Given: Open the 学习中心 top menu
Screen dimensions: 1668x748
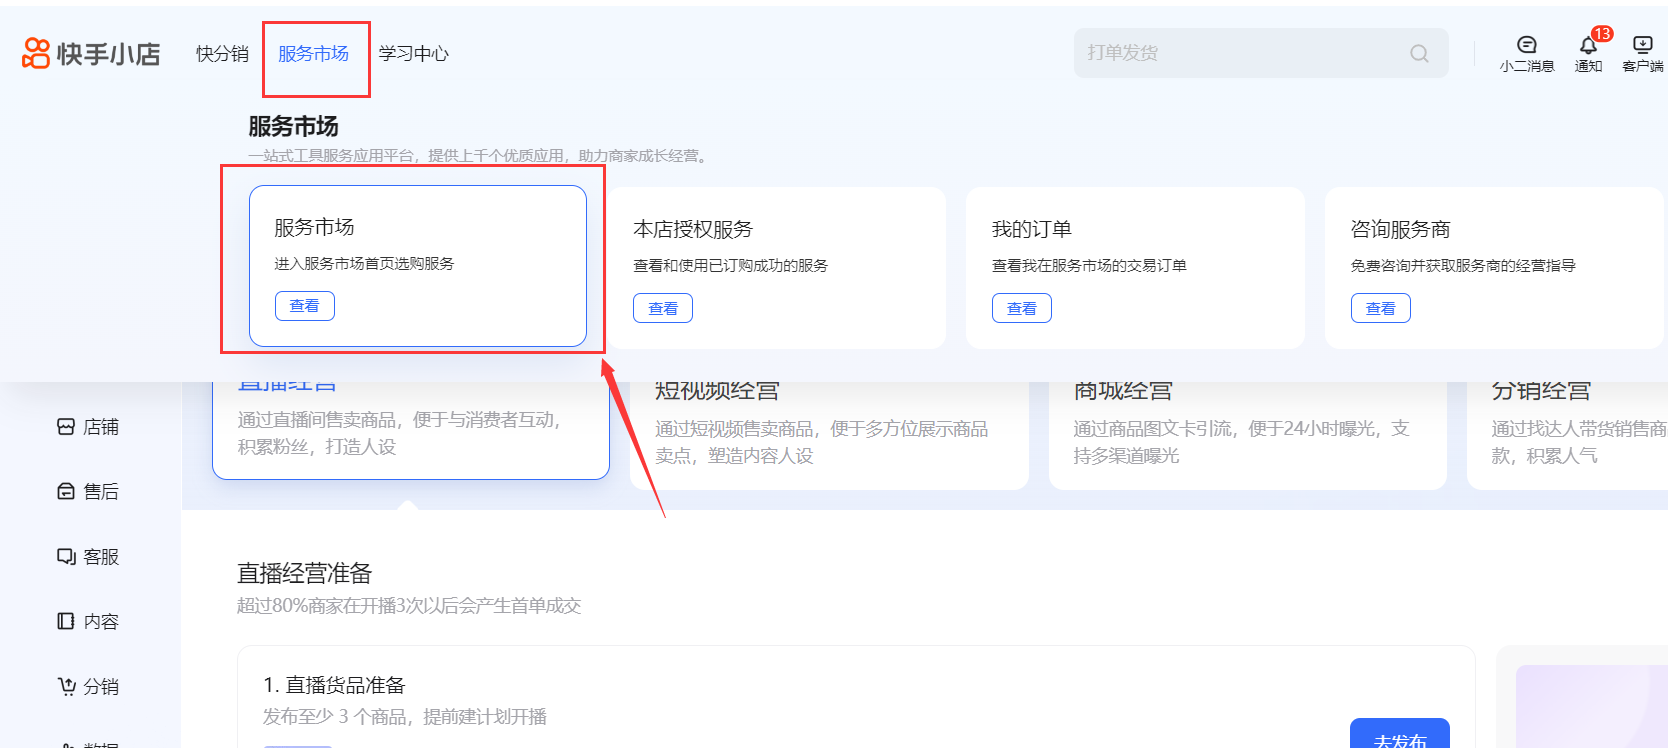Looking at the screenshot, I should (414, 54).
